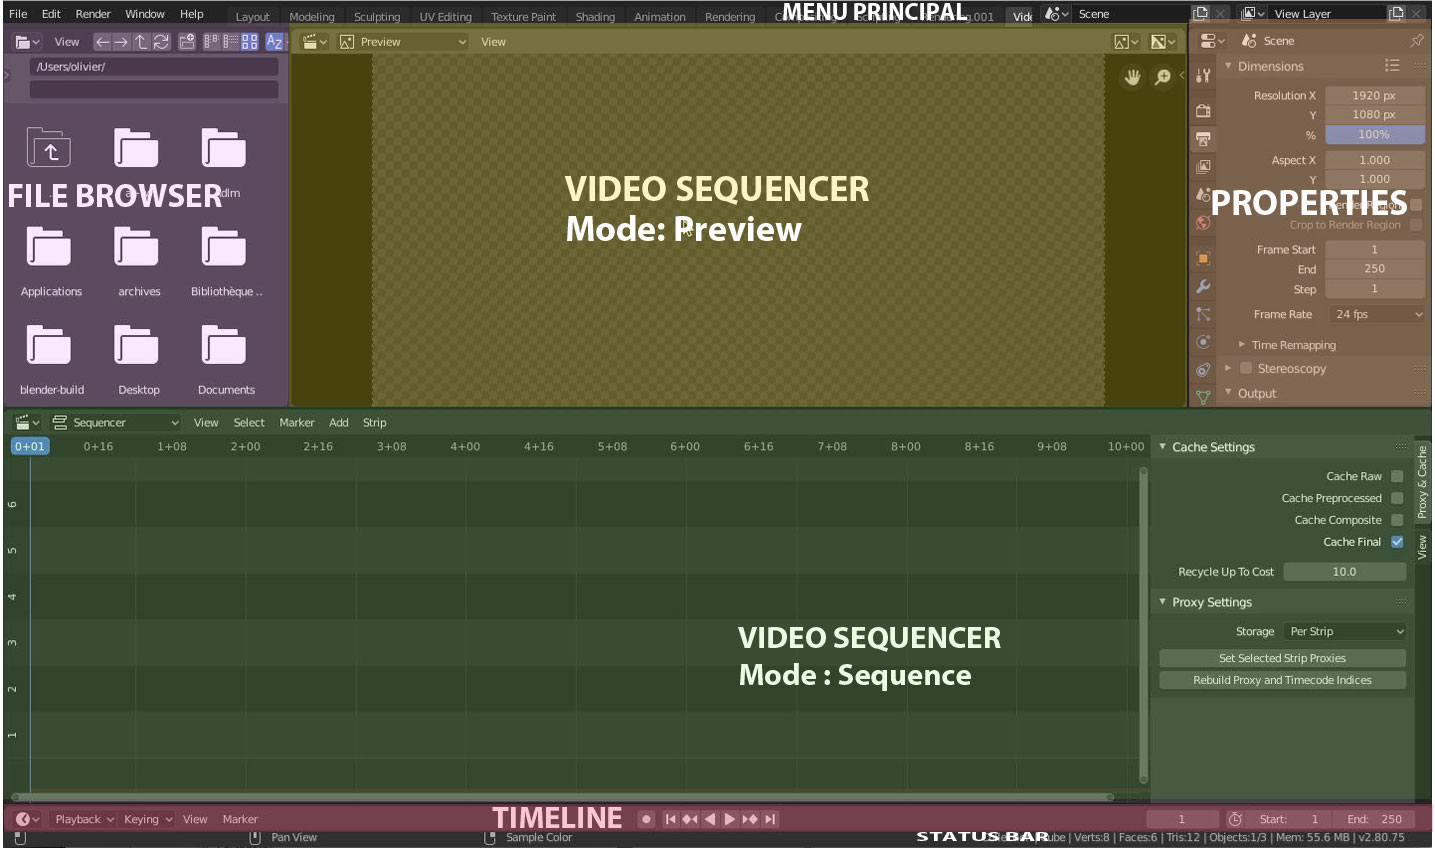Open the Tool properties tab
Viewport: 1435px width, 848px height.
tap(1203, 76)
